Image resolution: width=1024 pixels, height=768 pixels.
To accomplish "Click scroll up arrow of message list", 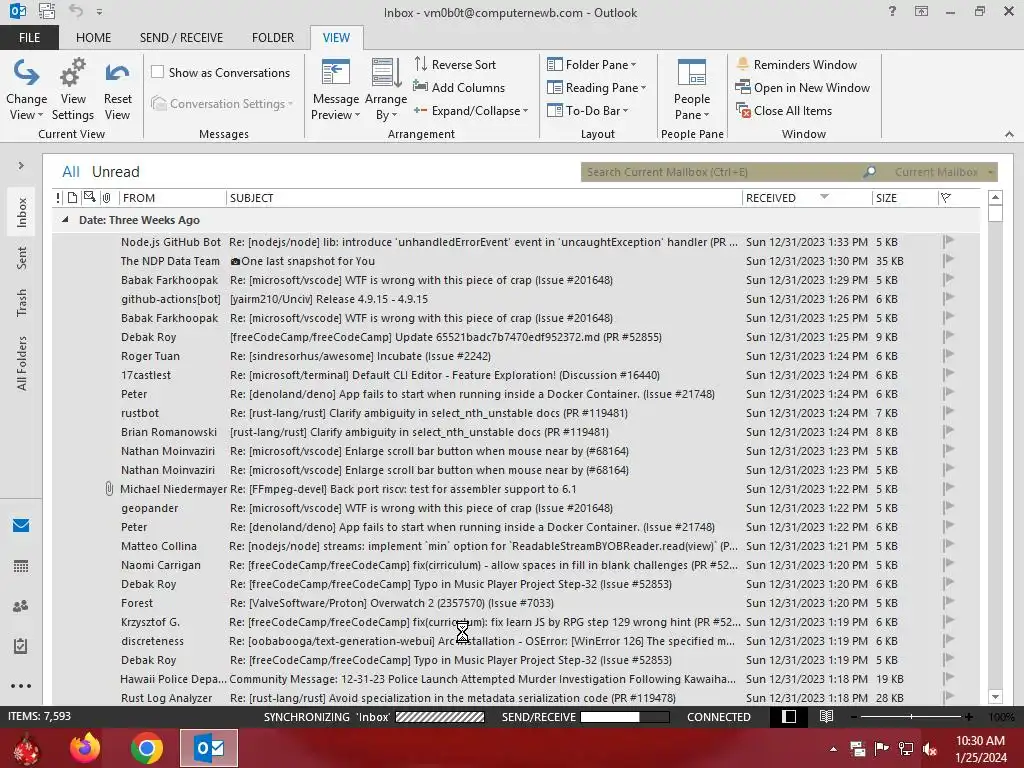I will [995, 197].
